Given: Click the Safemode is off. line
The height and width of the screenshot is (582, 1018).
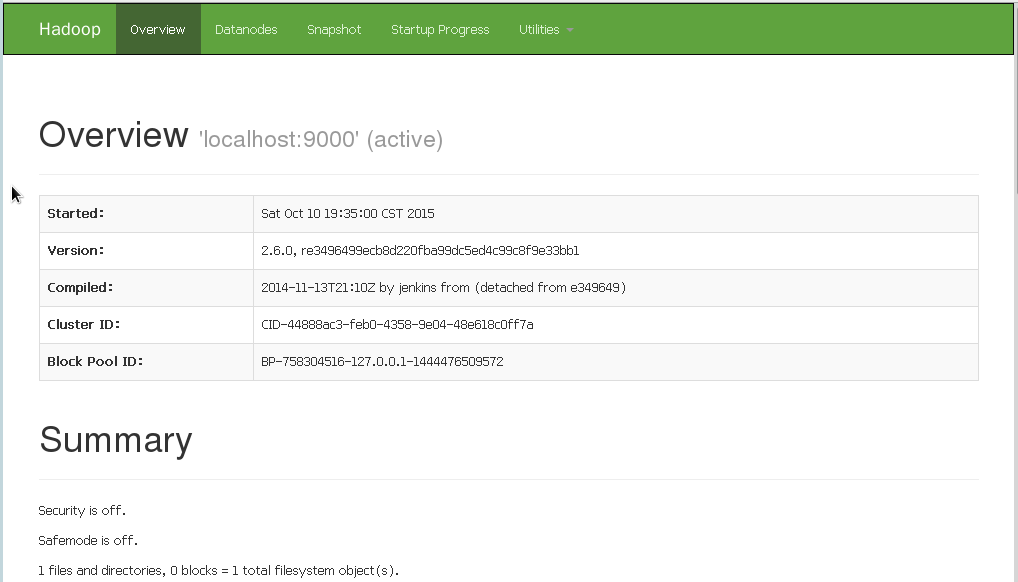Looking at the screenshot, I should 88,540.
